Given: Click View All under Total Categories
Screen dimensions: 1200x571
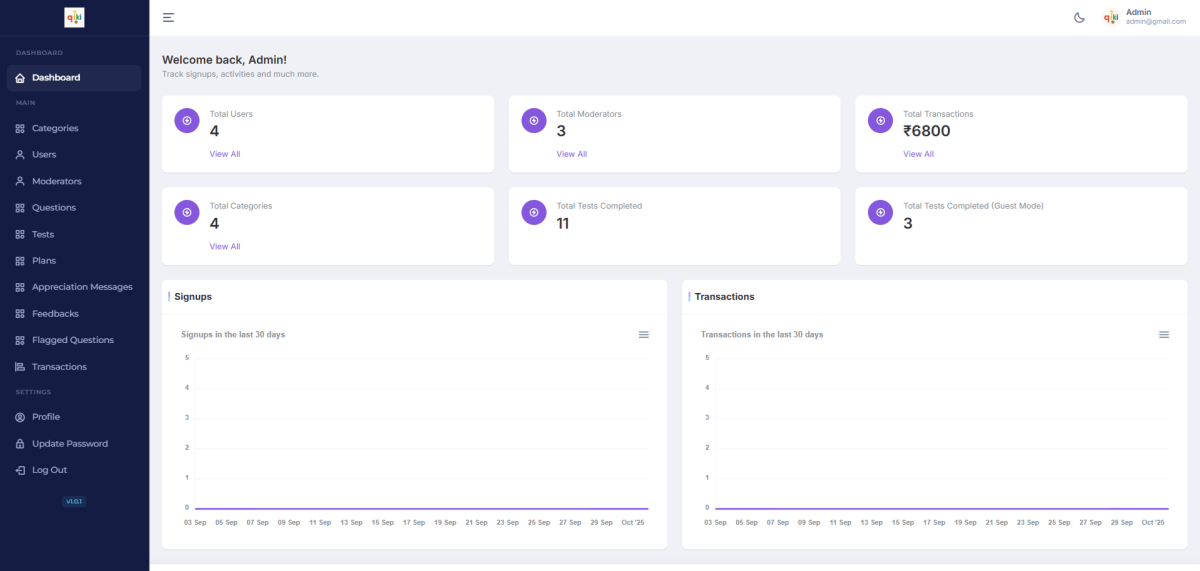Looking at the screenshot, I should (x=224, y=246).
